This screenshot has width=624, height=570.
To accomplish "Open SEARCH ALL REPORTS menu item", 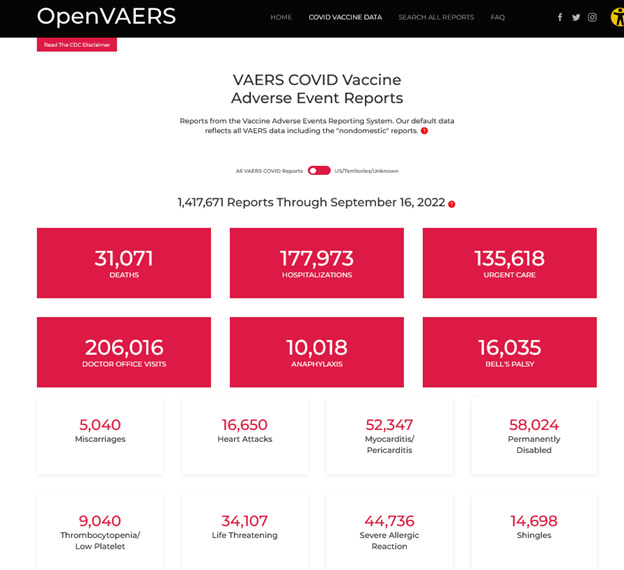I will (436, 17).
